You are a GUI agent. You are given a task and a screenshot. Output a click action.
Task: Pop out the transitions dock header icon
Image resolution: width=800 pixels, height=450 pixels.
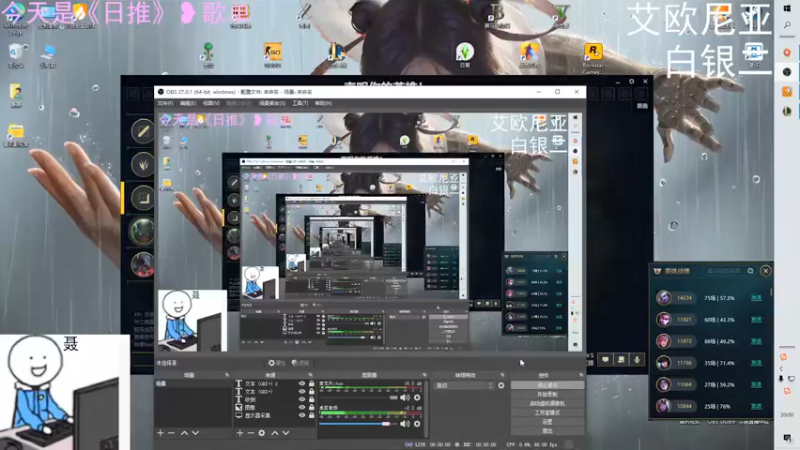tap(503, 375)
